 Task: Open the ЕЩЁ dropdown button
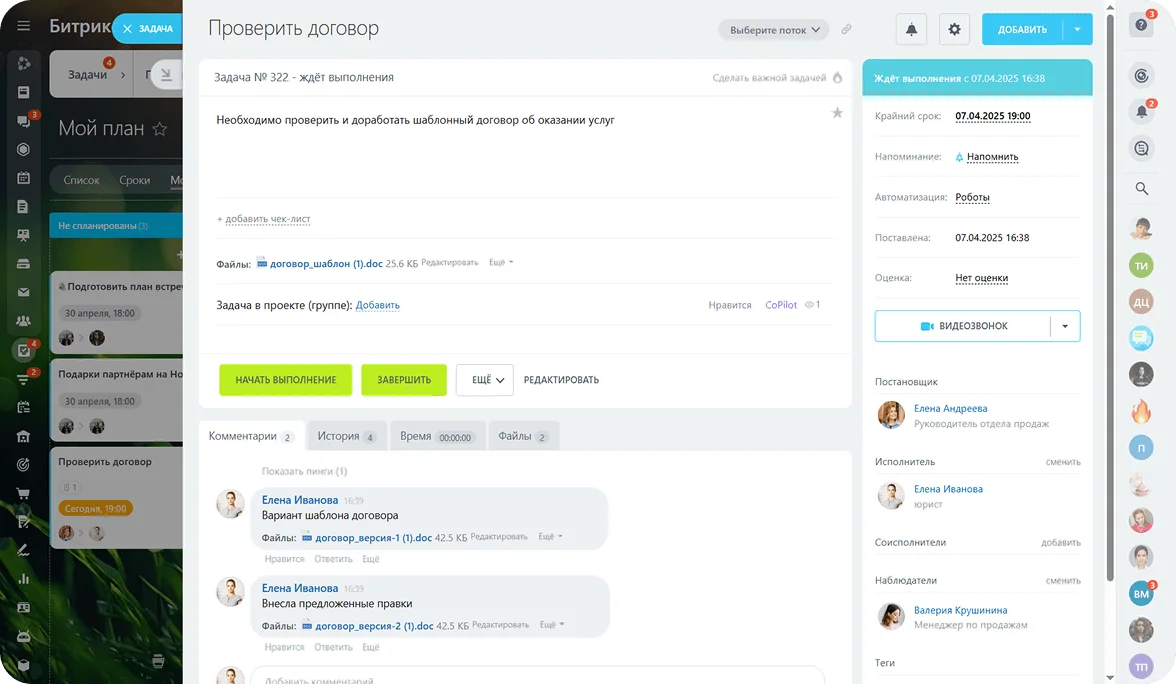pos(484,380)
